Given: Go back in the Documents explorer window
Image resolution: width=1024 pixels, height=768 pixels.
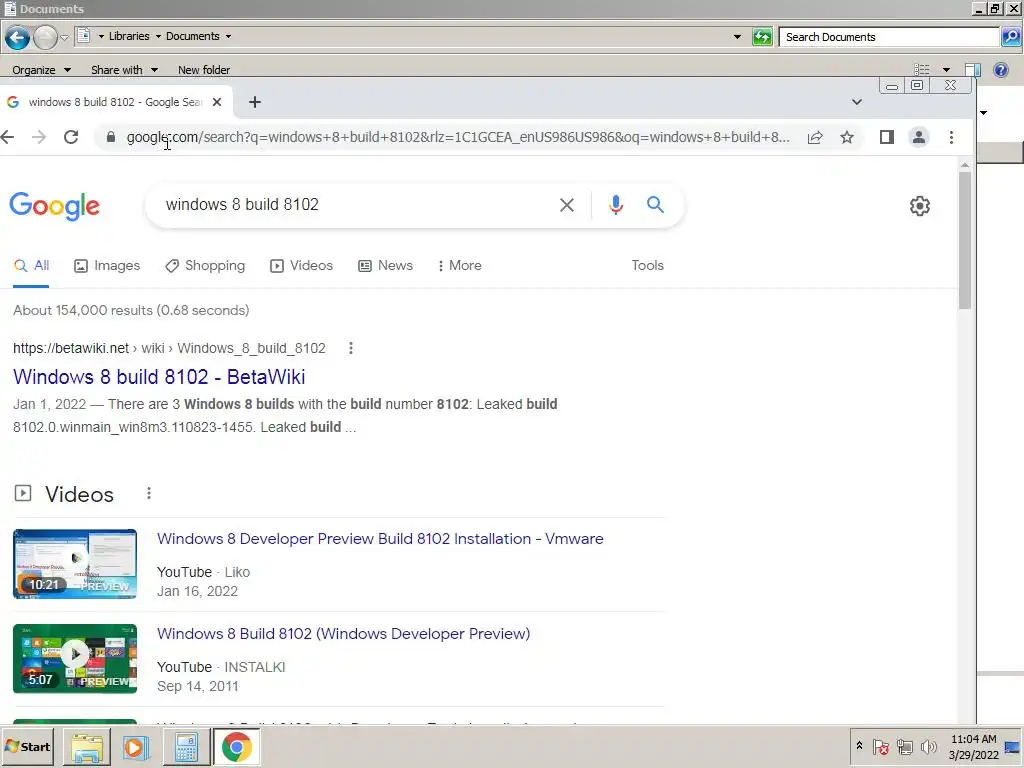Looking at the screenshot, I should point(18,37).
